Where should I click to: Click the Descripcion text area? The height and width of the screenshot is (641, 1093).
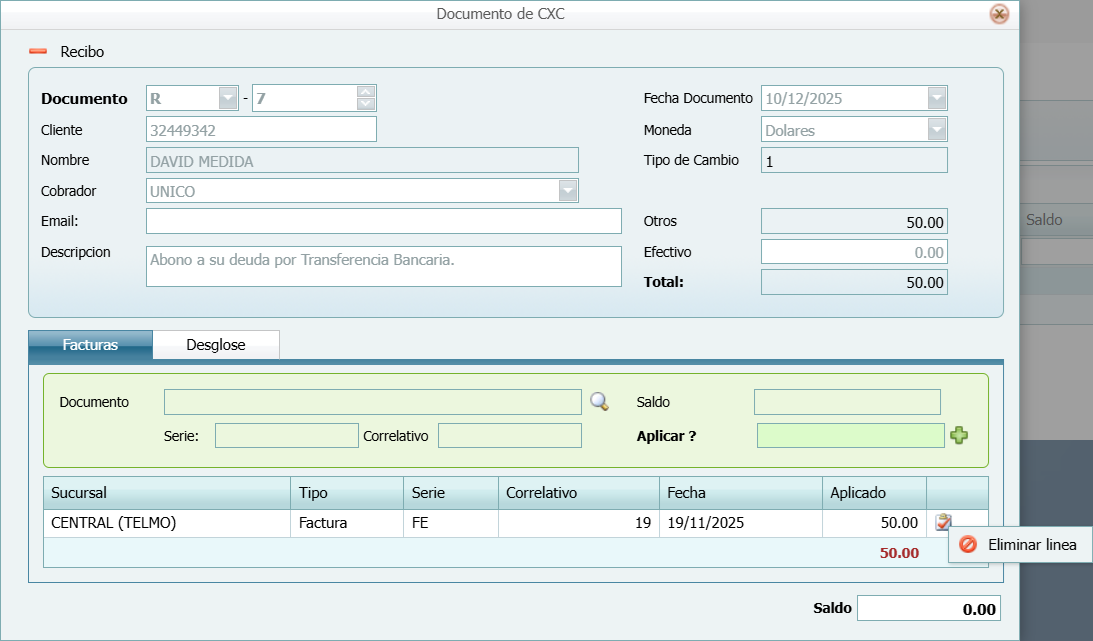384,266
